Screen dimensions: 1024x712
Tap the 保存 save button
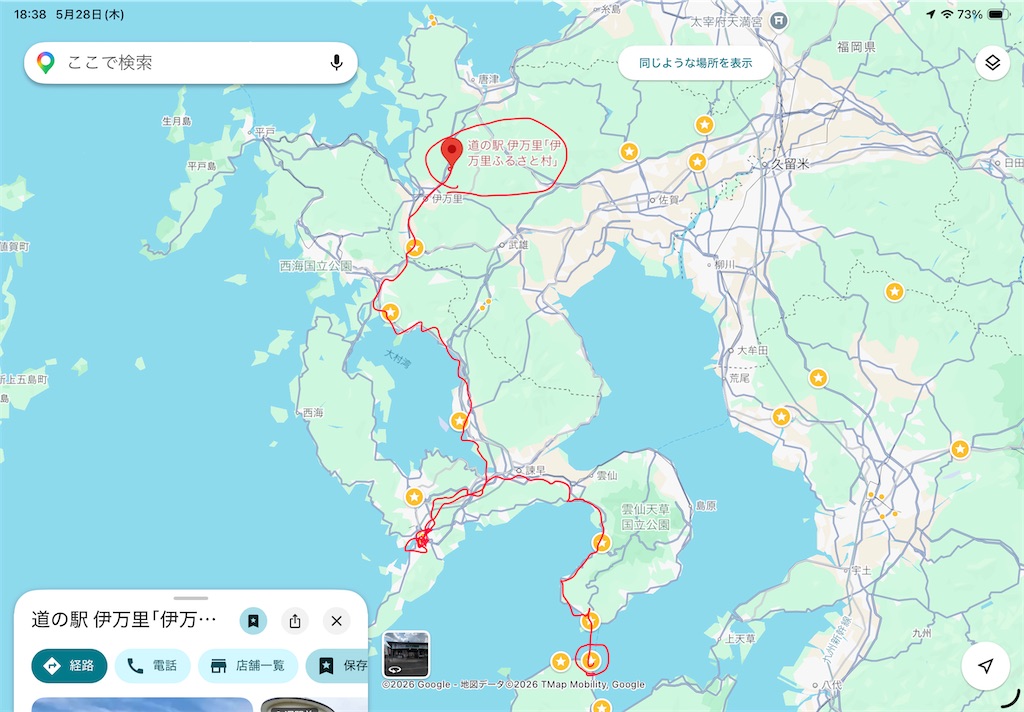click(337, 666)
